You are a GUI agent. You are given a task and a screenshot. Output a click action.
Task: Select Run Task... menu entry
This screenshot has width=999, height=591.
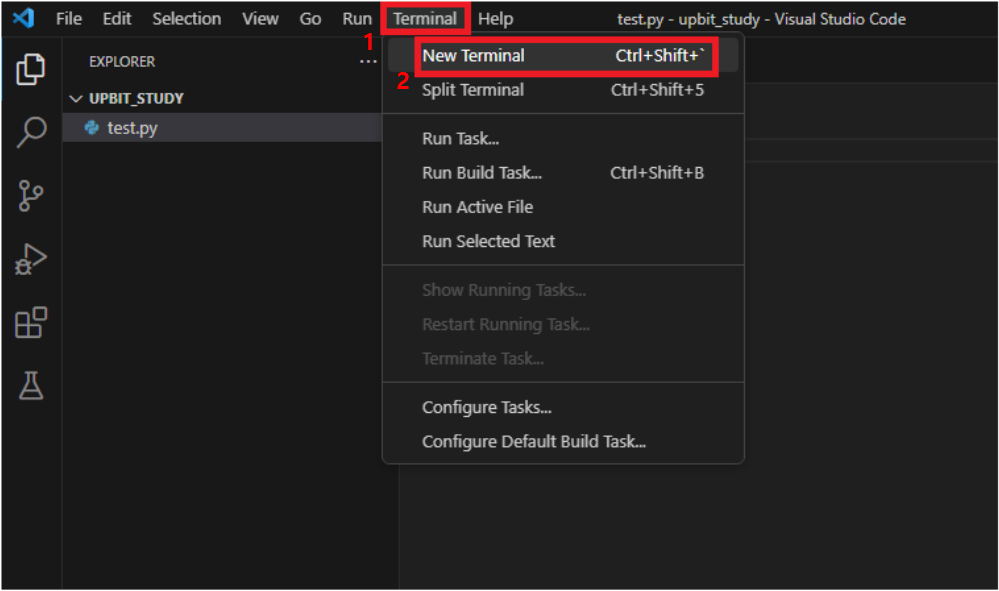[x=563, y=139]
